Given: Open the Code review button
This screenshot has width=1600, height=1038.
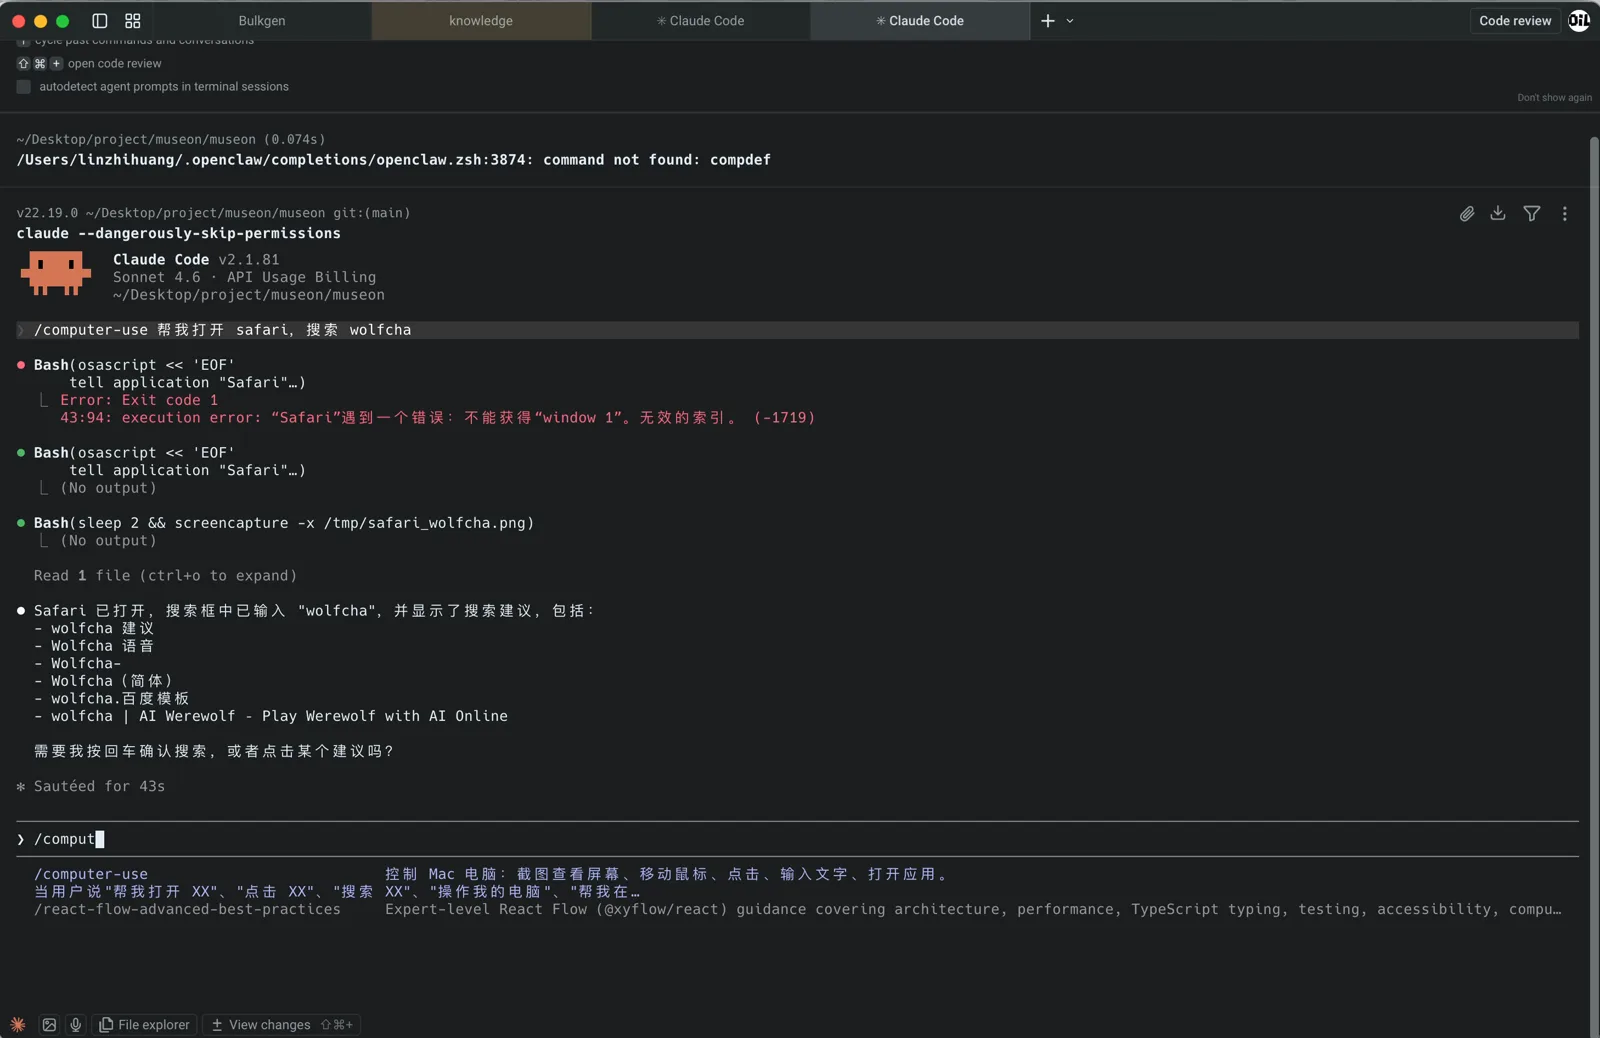Looking at the screenshot, I should pyautogui.click(x=1515, y=21).
